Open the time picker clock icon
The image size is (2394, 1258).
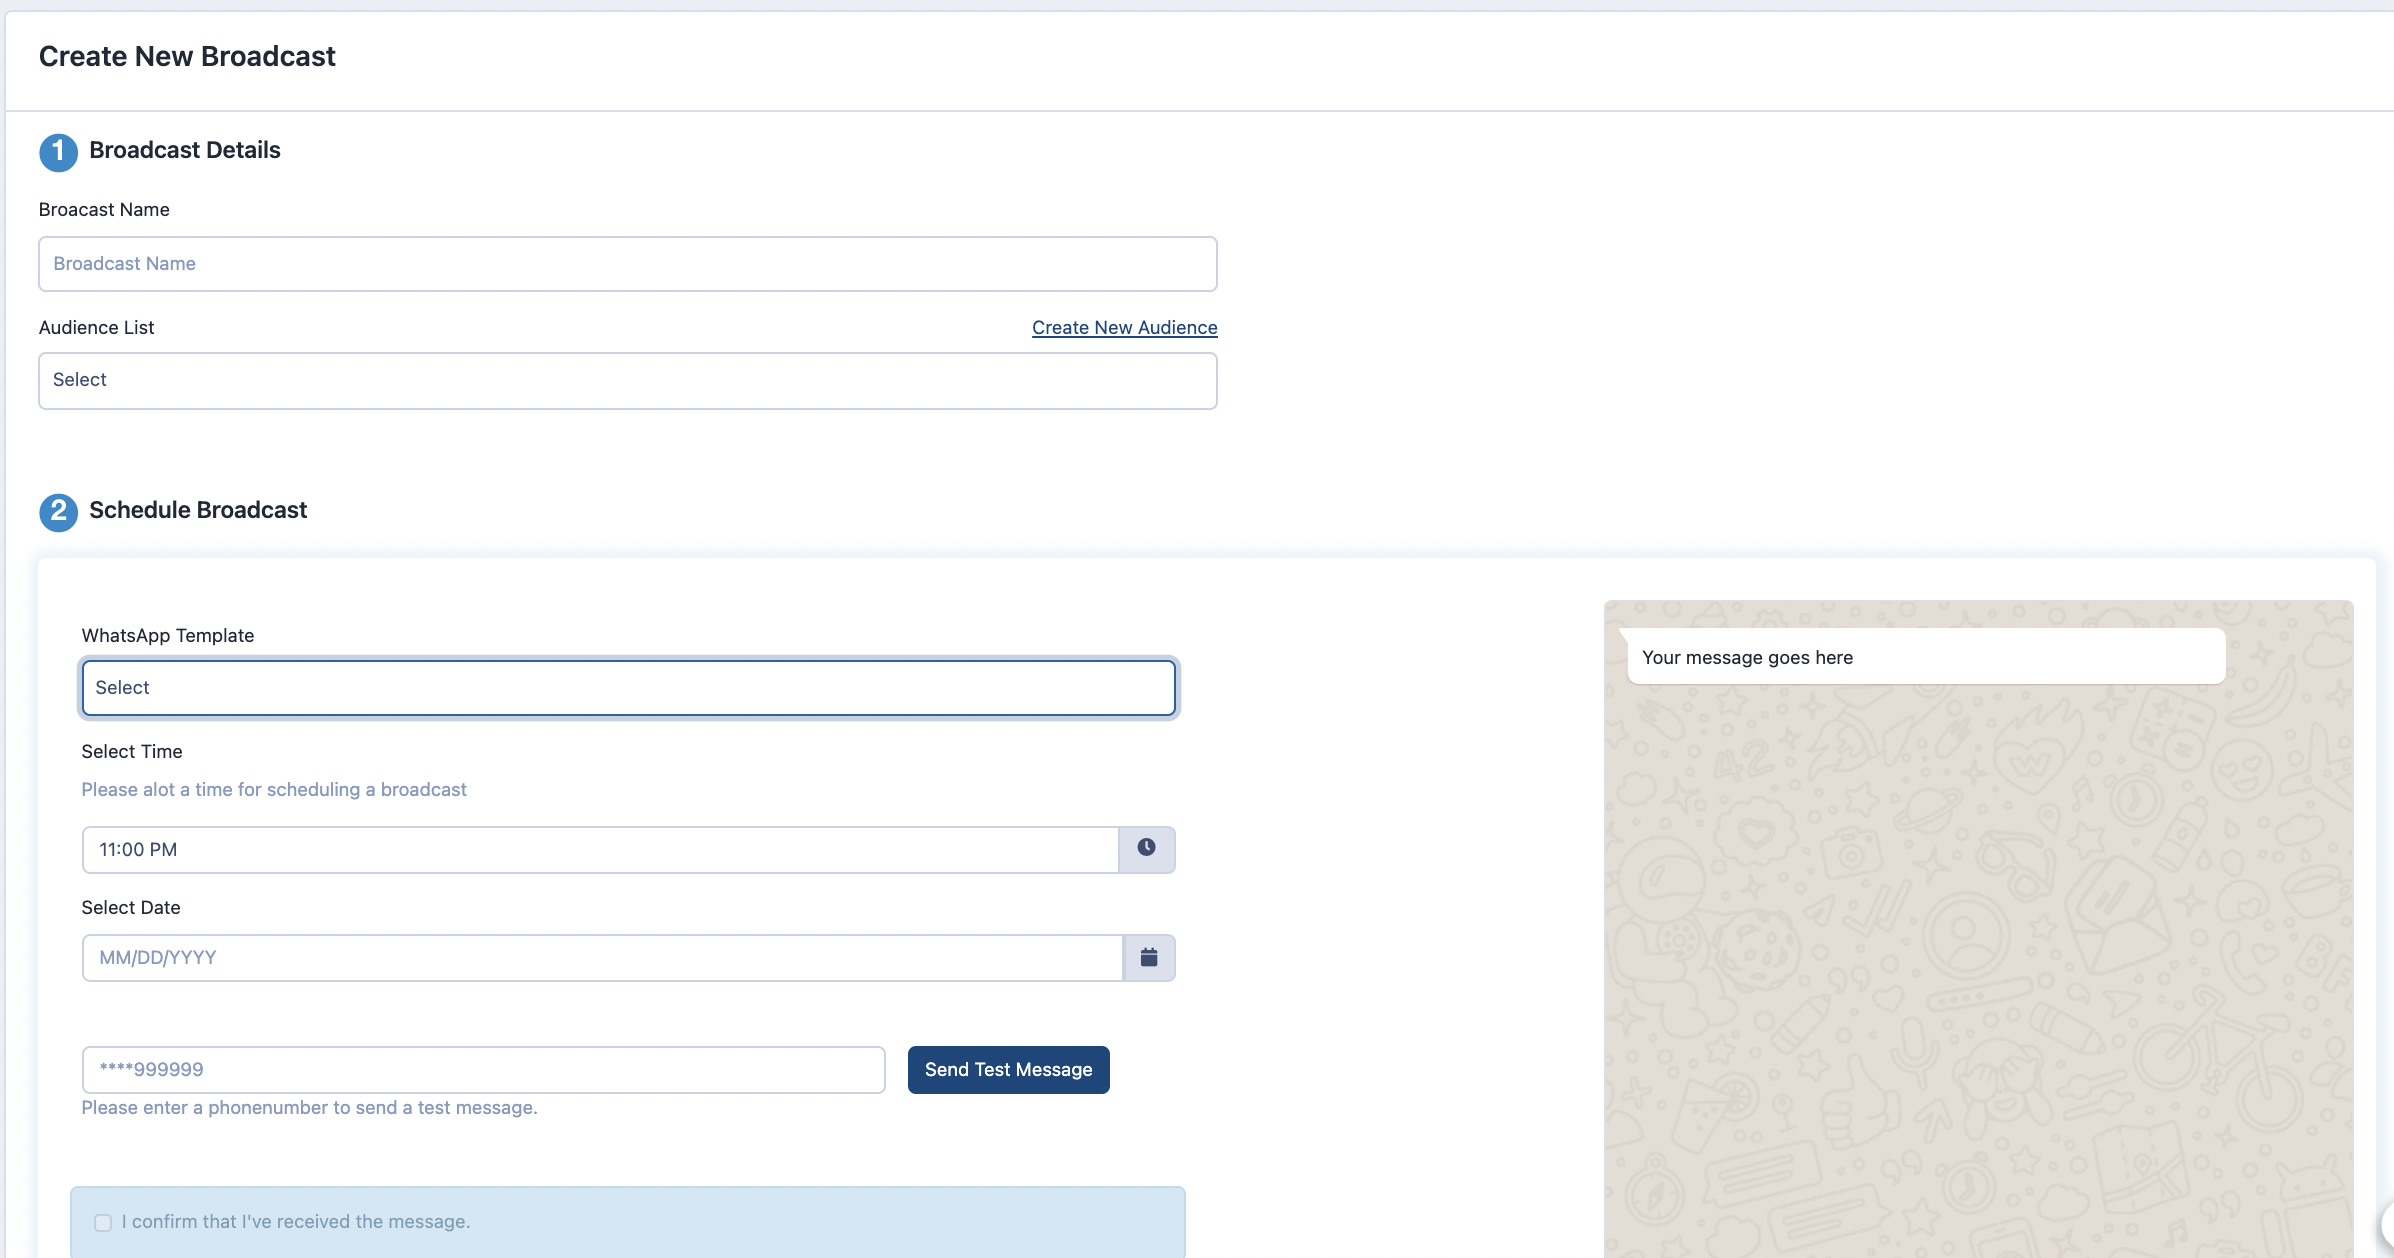tap(1146, 848)
